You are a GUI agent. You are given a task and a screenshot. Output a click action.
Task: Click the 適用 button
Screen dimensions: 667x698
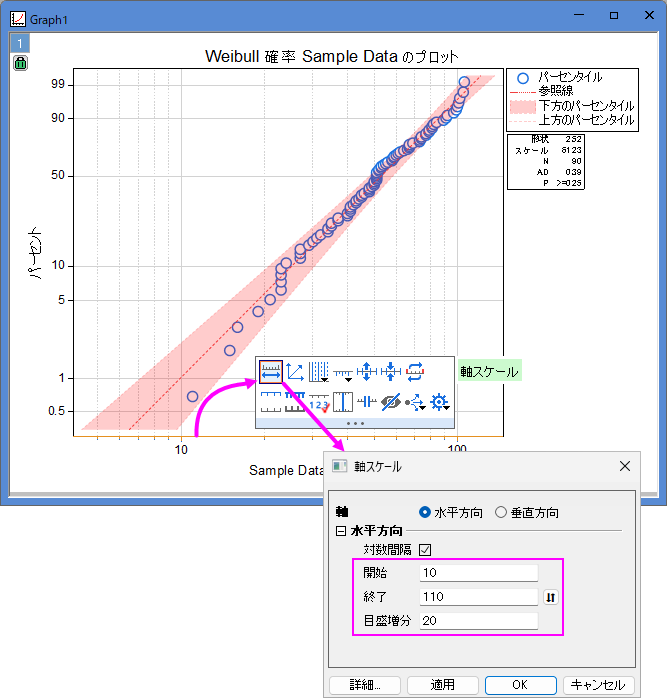pos(443,685)
